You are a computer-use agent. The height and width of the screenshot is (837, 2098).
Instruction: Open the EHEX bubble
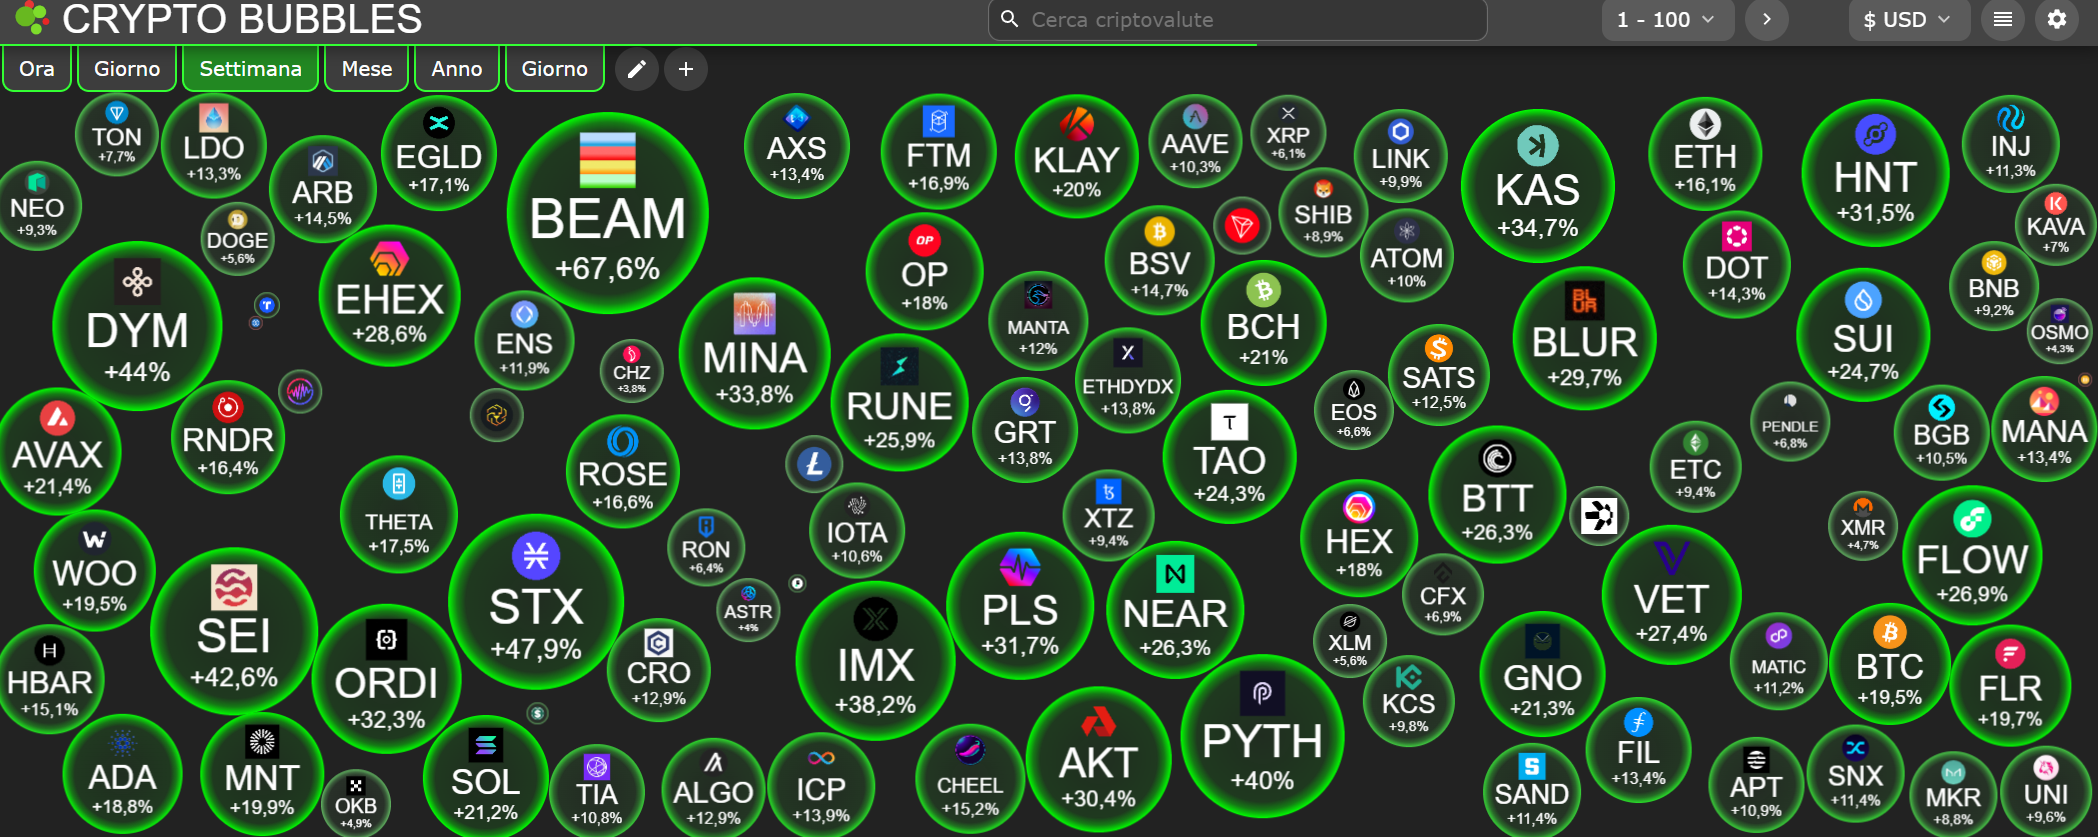(x=389, y=295)
